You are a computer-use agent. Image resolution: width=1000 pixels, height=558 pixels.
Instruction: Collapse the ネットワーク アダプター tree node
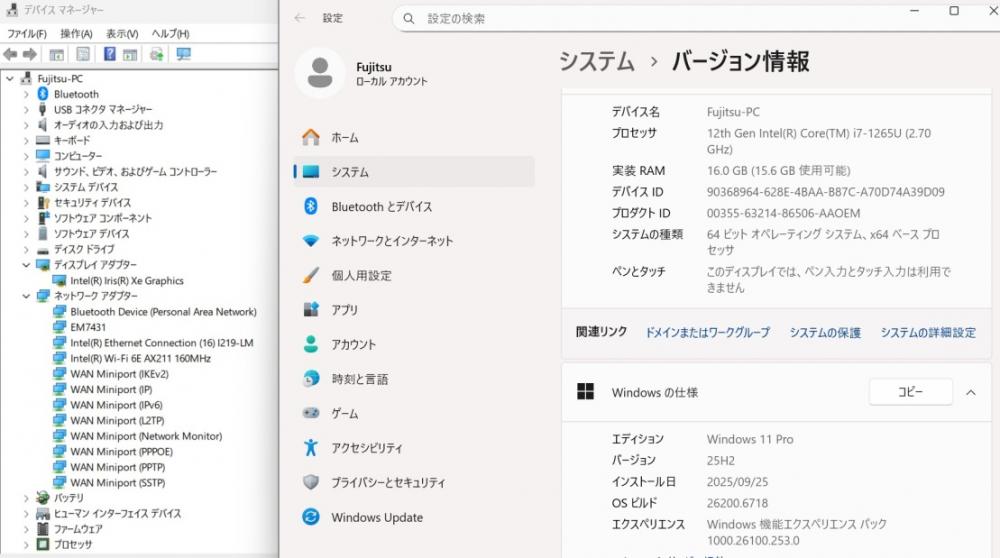(x=26, y=296)
